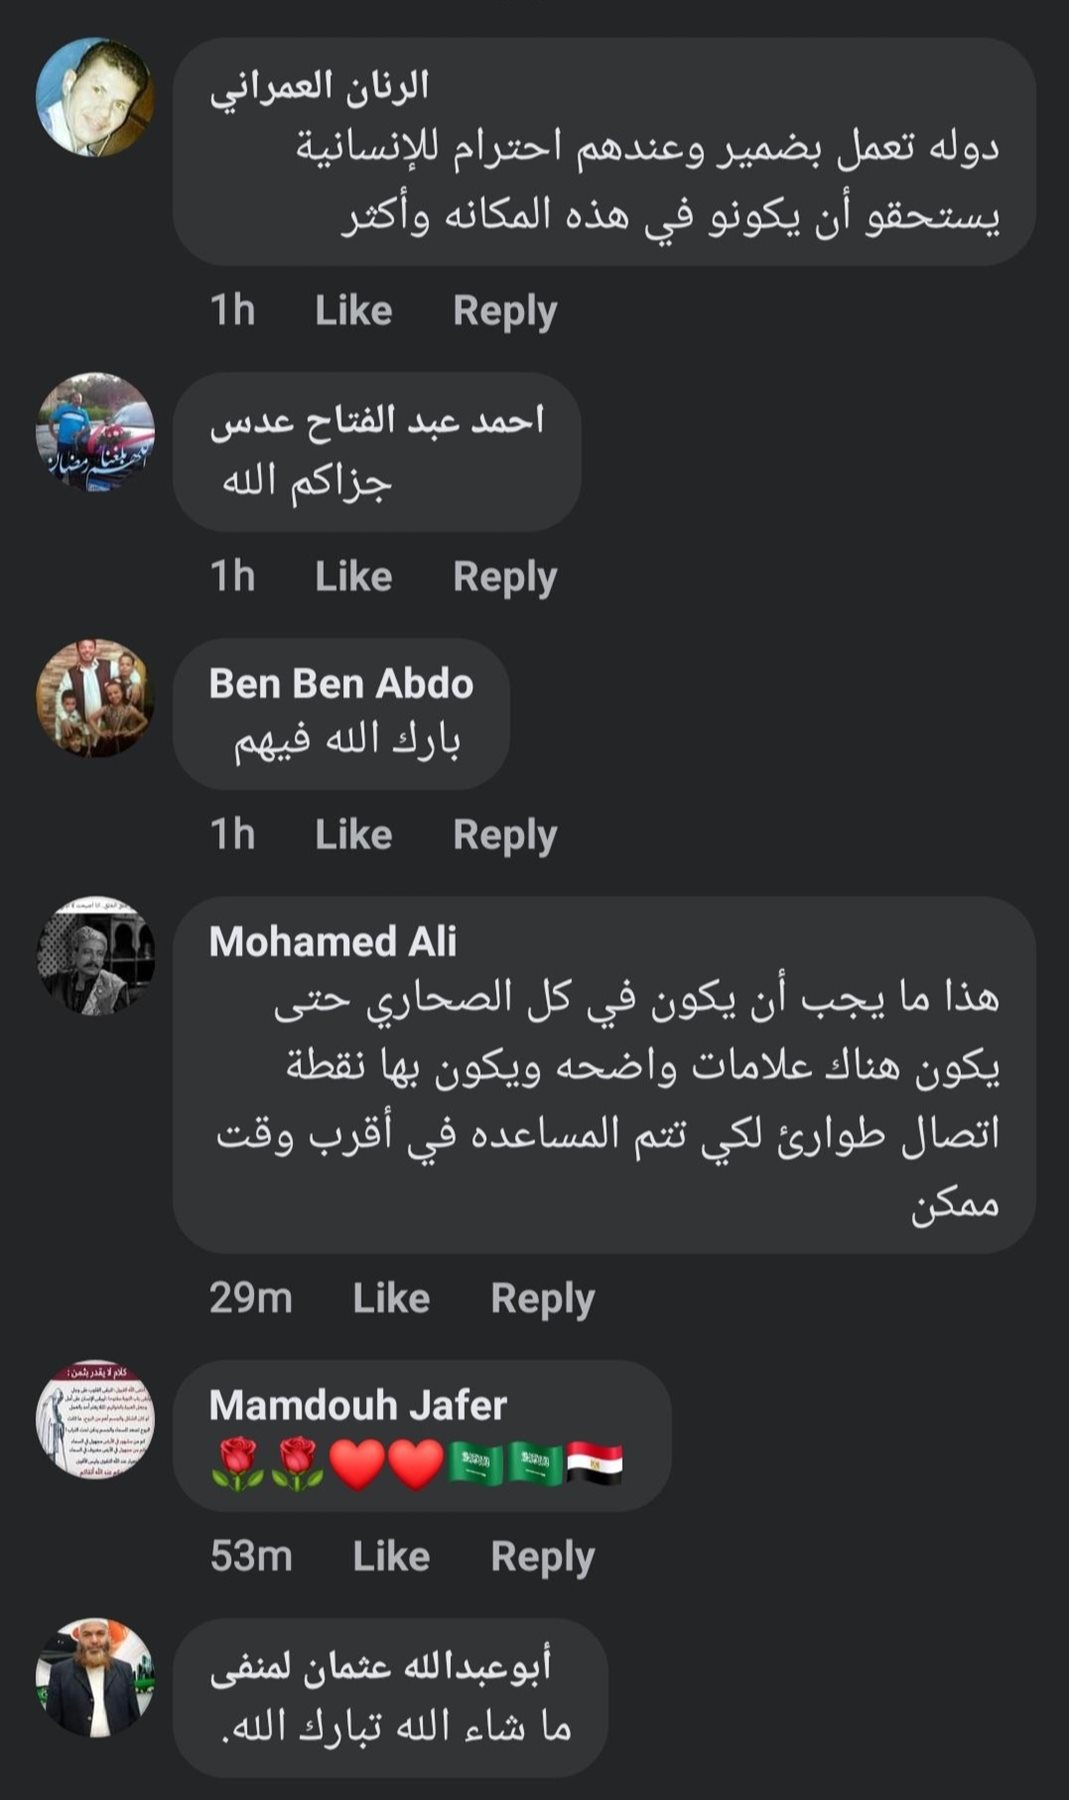Like الرنان العمراني's comment
This screenshot has width=1069, height=1800.
(353, 311)
